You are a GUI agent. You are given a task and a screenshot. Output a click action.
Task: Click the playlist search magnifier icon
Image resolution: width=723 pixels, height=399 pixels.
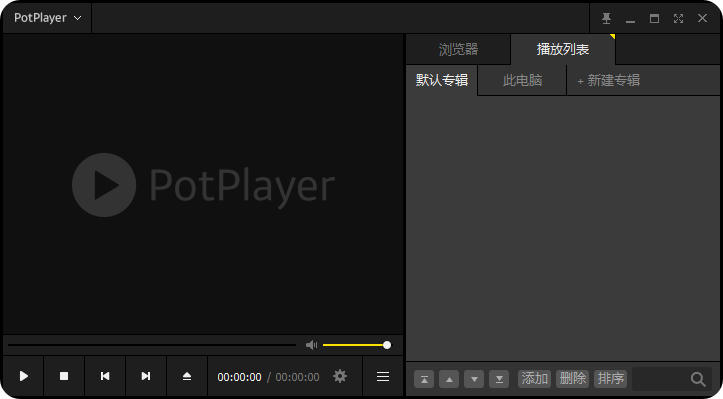pos(698,379)
